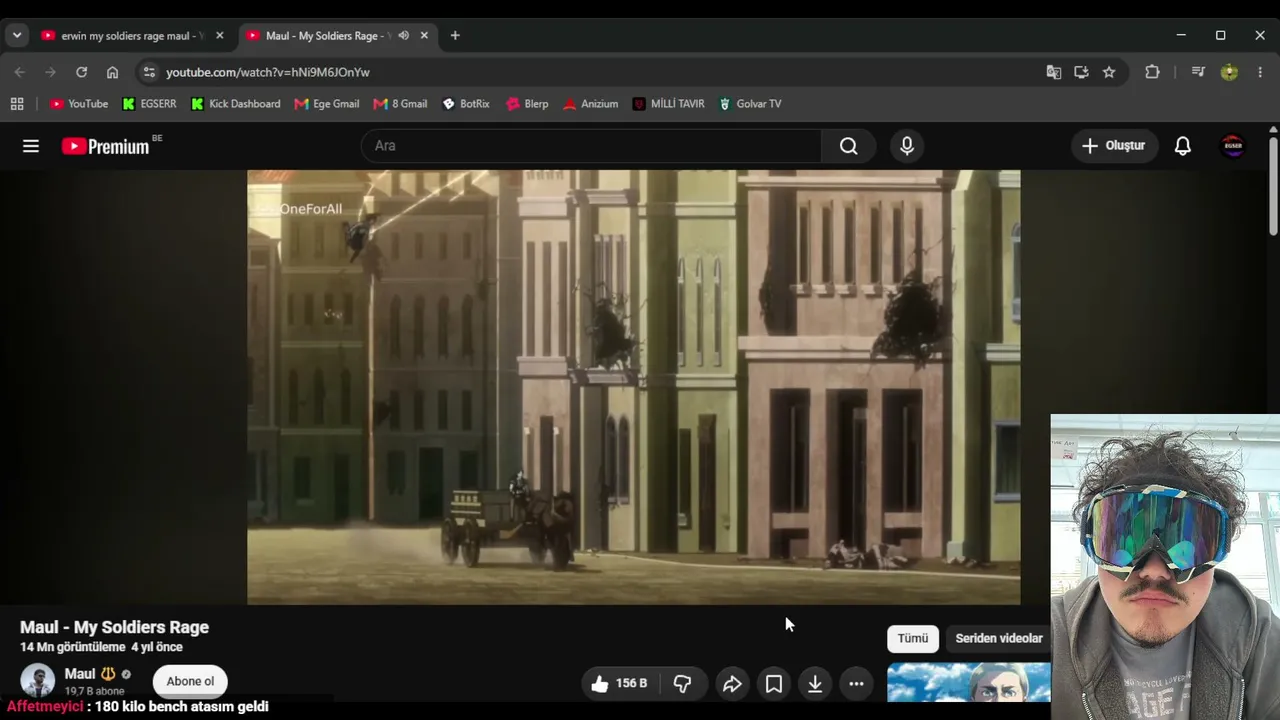Click the YouTube search magnifier button
The width and height of the screenshot is (1280, 720).
tap(848, 146)
